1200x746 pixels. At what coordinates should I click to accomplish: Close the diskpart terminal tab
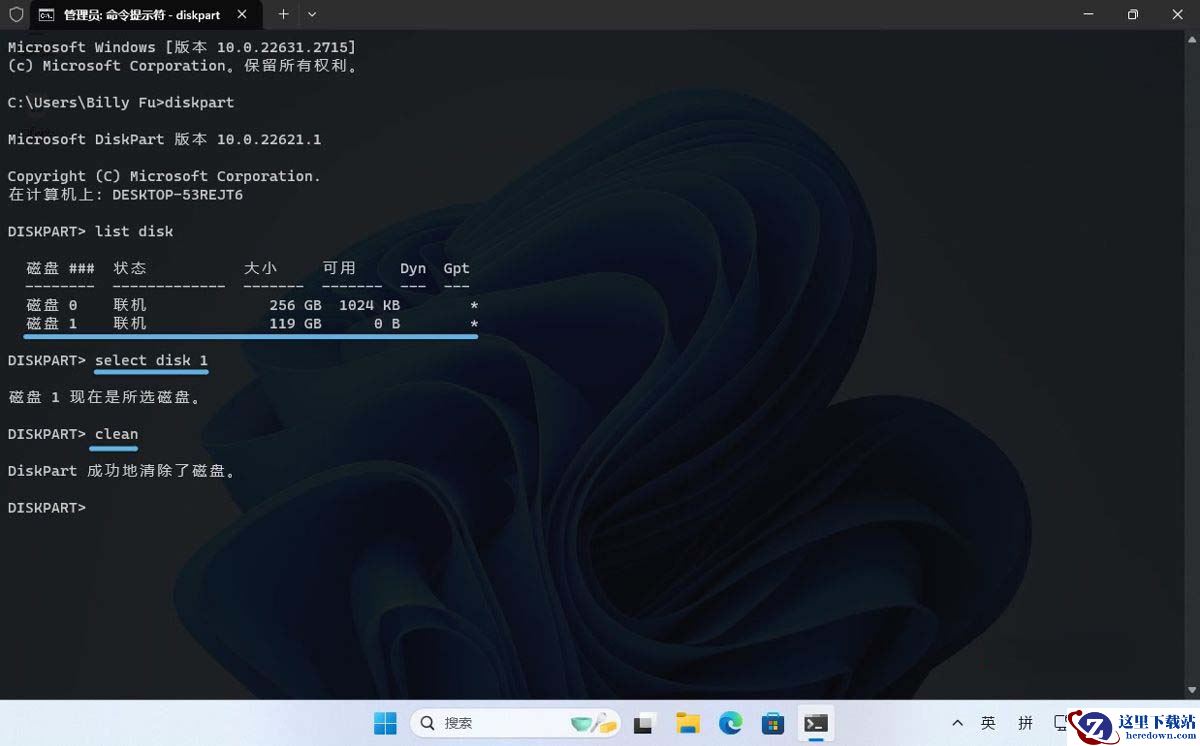pos(242,15)
